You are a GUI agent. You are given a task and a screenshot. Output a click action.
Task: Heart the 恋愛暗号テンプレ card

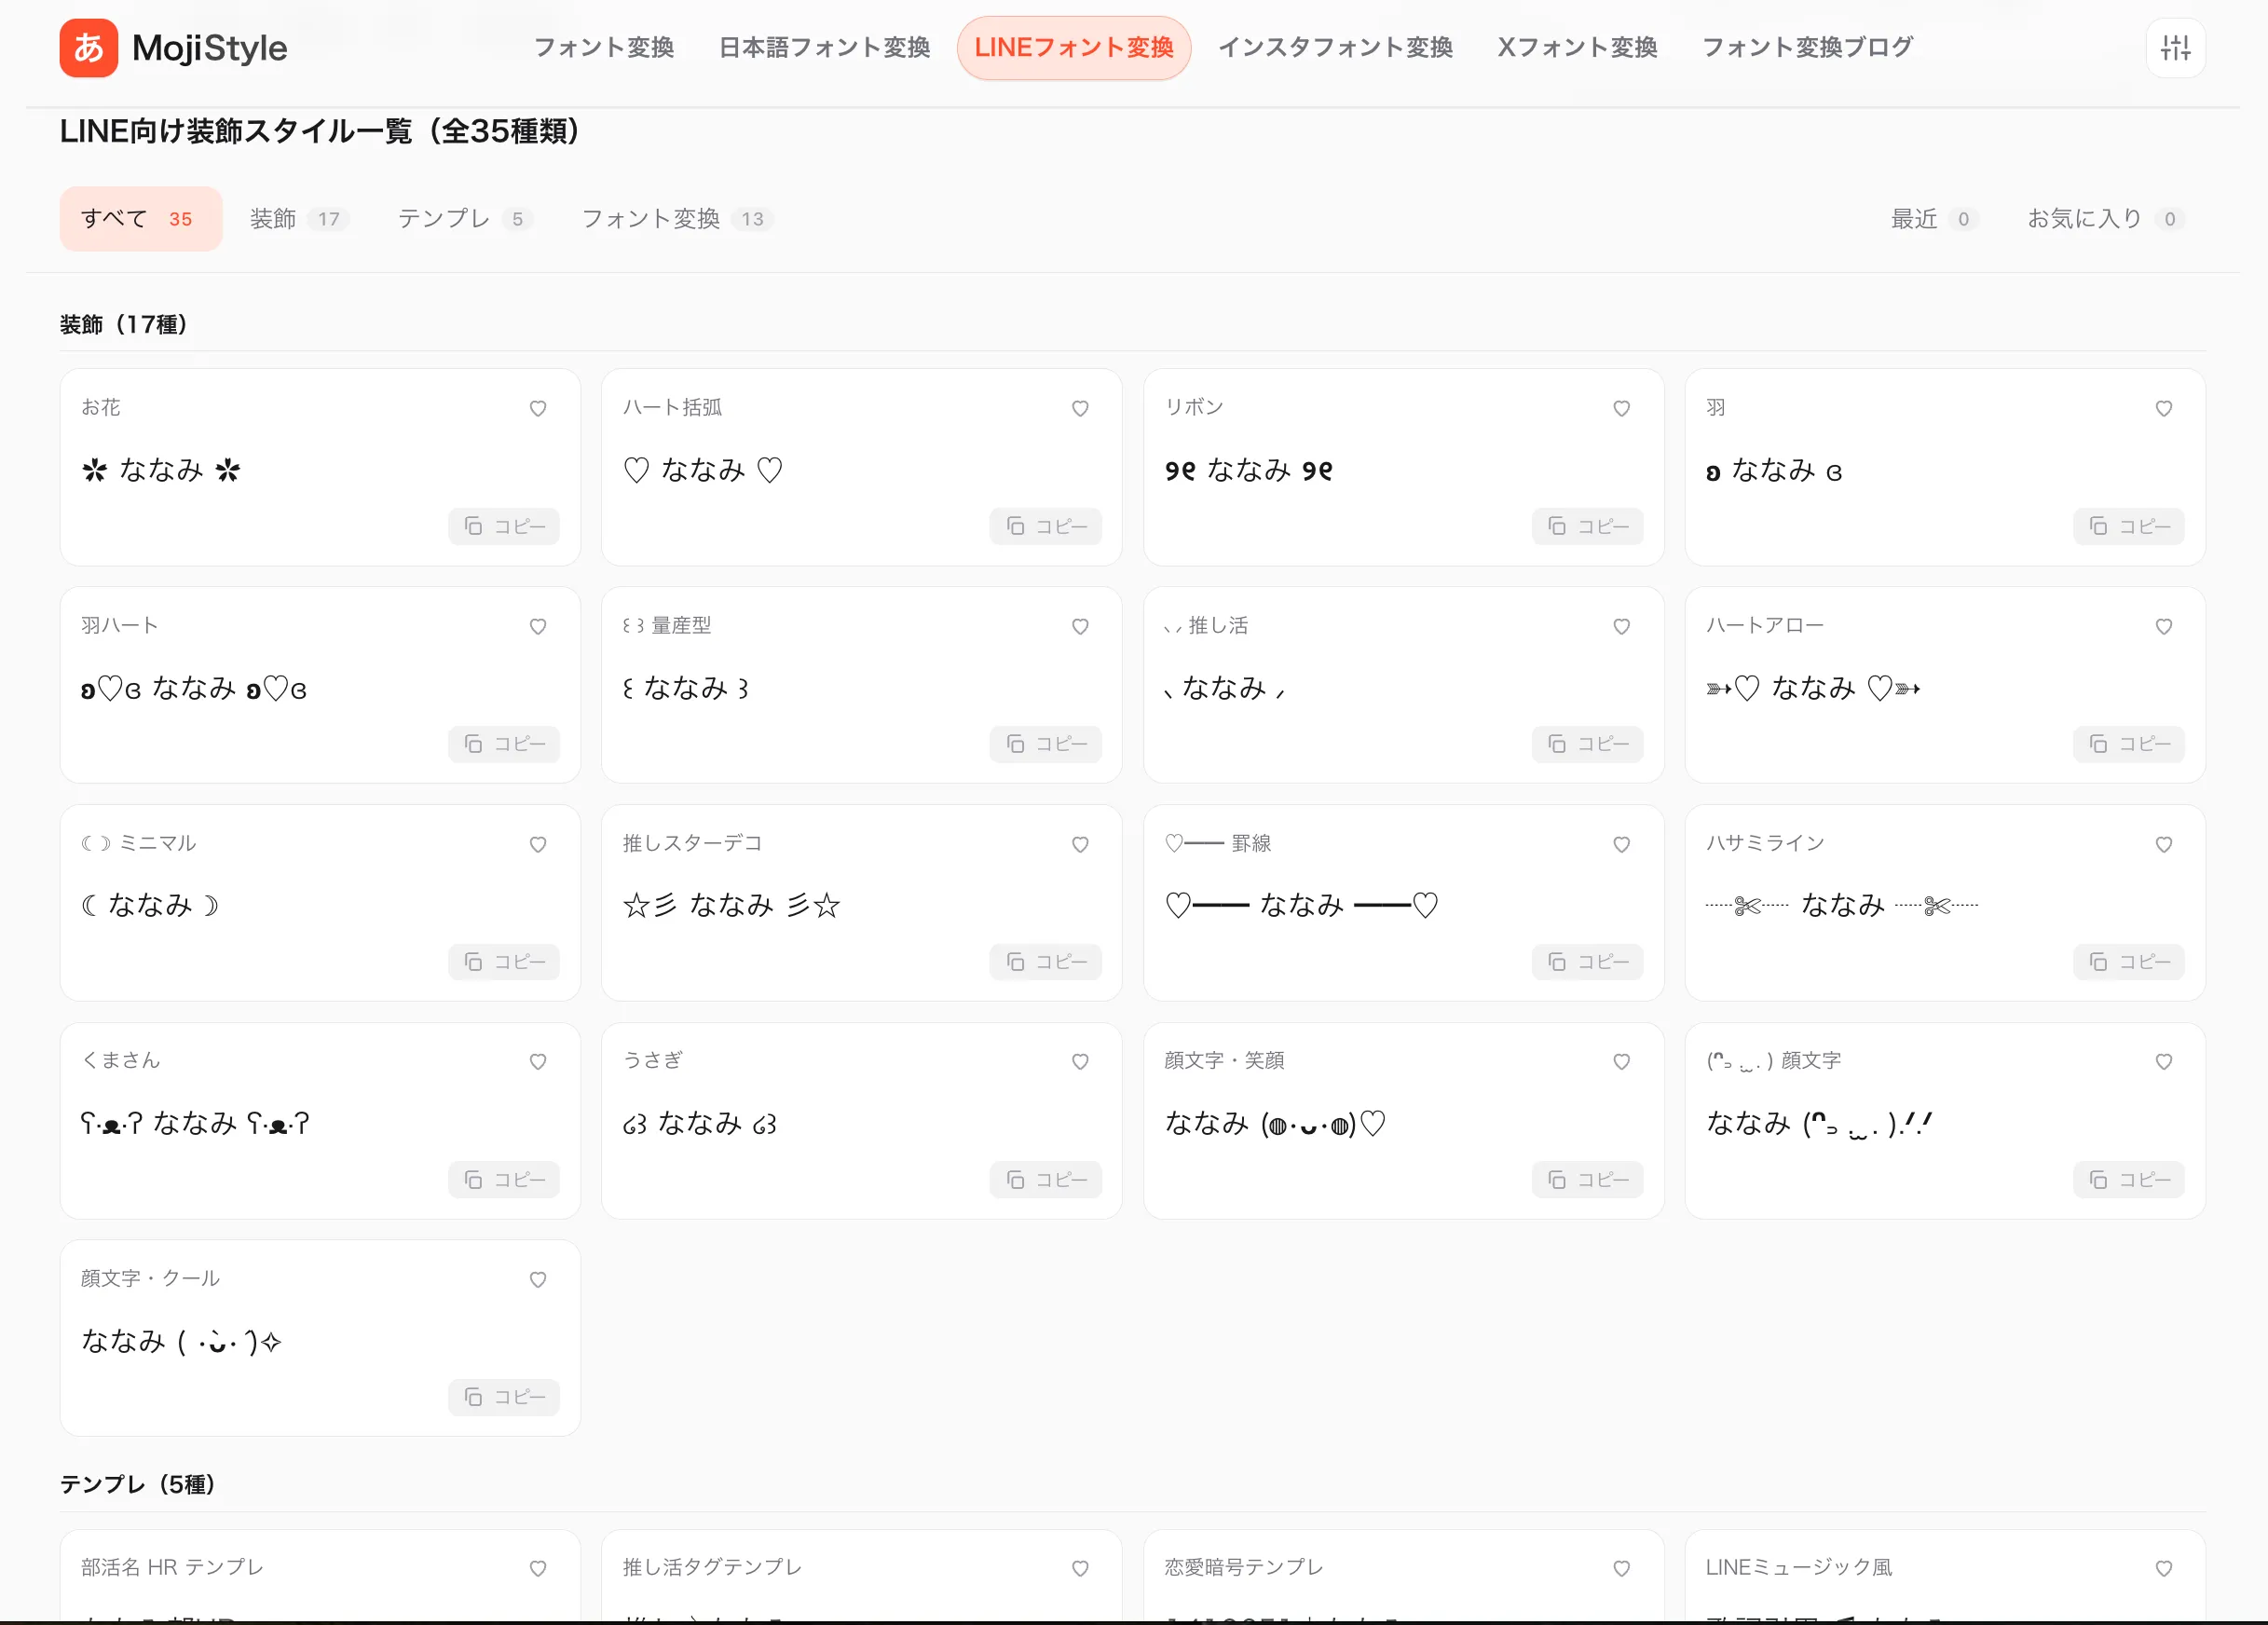click(1622, 1568)
